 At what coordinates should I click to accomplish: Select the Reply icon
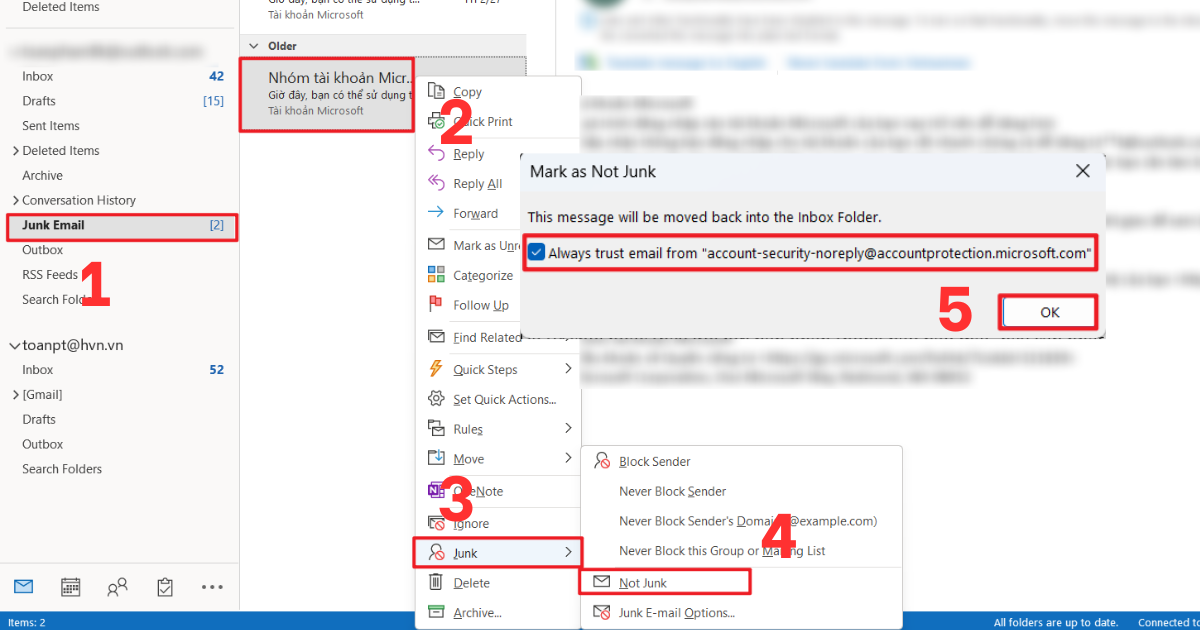437,153
